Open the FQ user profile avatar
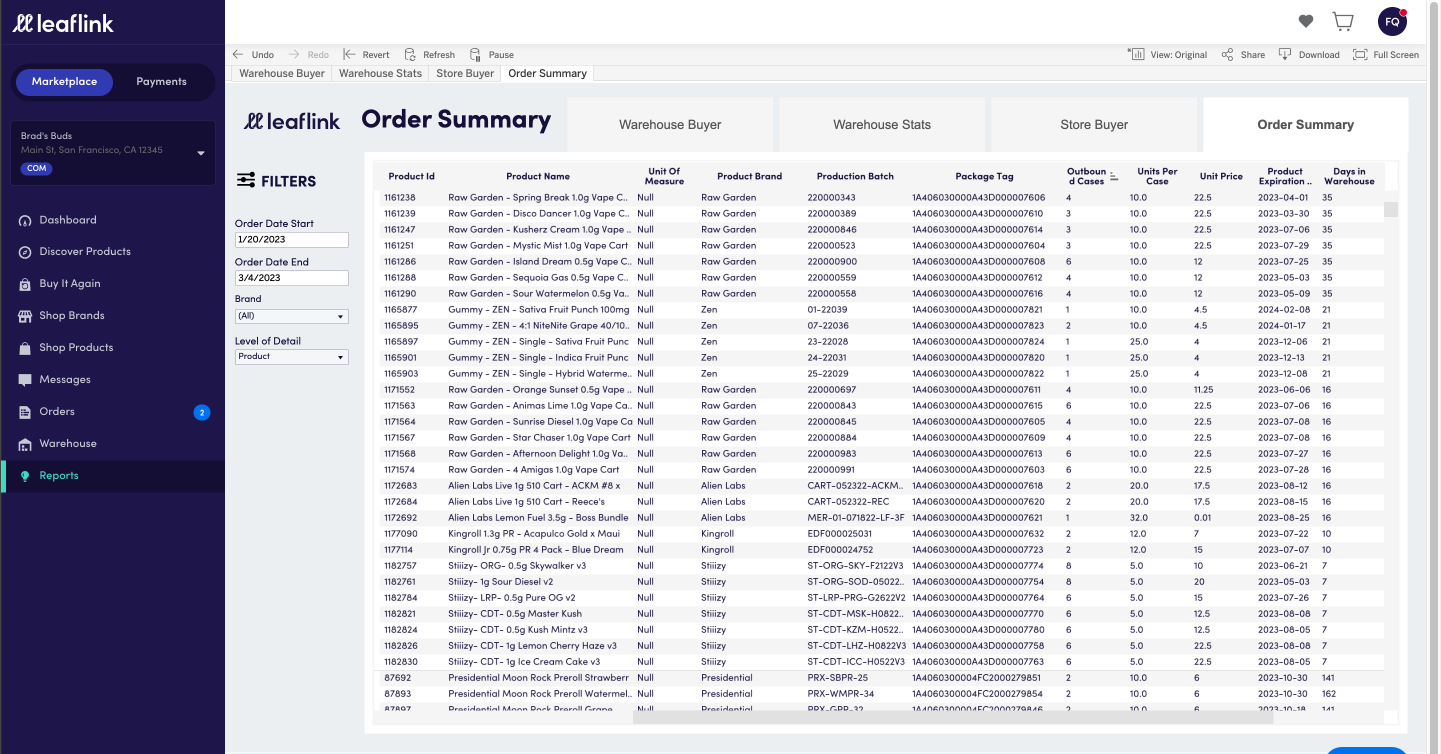Viewport: 1441px width, 754px height. tap(1392, 21)
